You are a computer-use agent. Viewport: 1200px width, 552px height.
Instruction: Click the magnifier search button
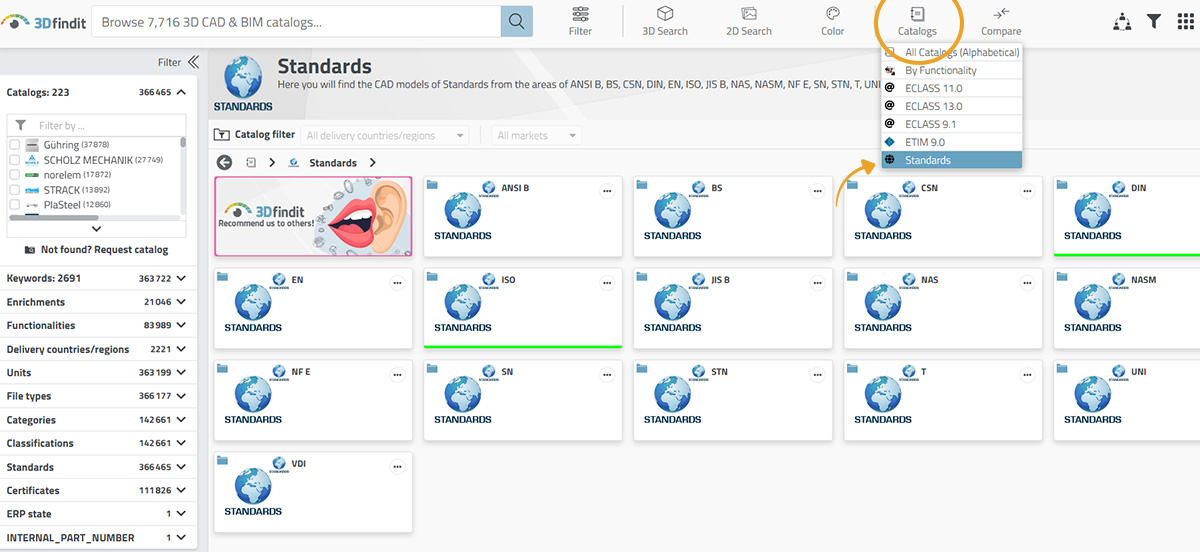516,21
